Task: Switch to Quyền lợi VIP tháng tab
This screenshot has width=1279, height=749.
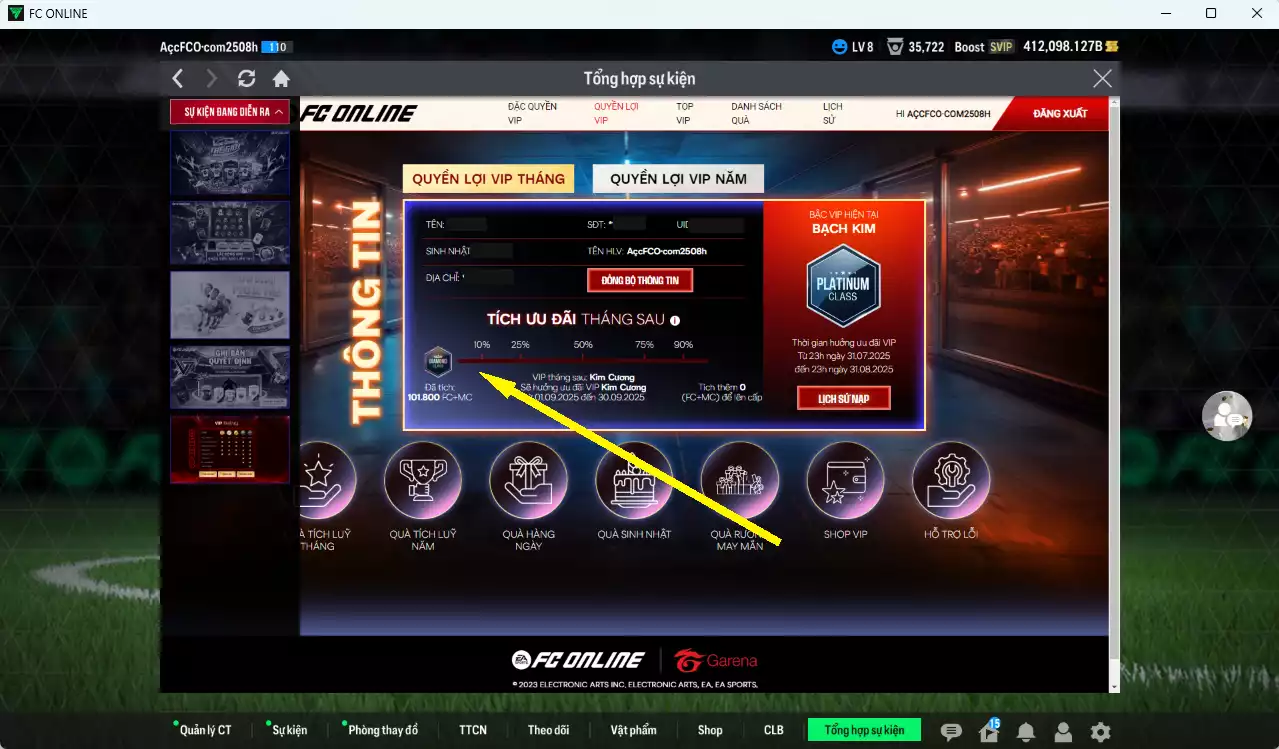Action: point(488,179)
